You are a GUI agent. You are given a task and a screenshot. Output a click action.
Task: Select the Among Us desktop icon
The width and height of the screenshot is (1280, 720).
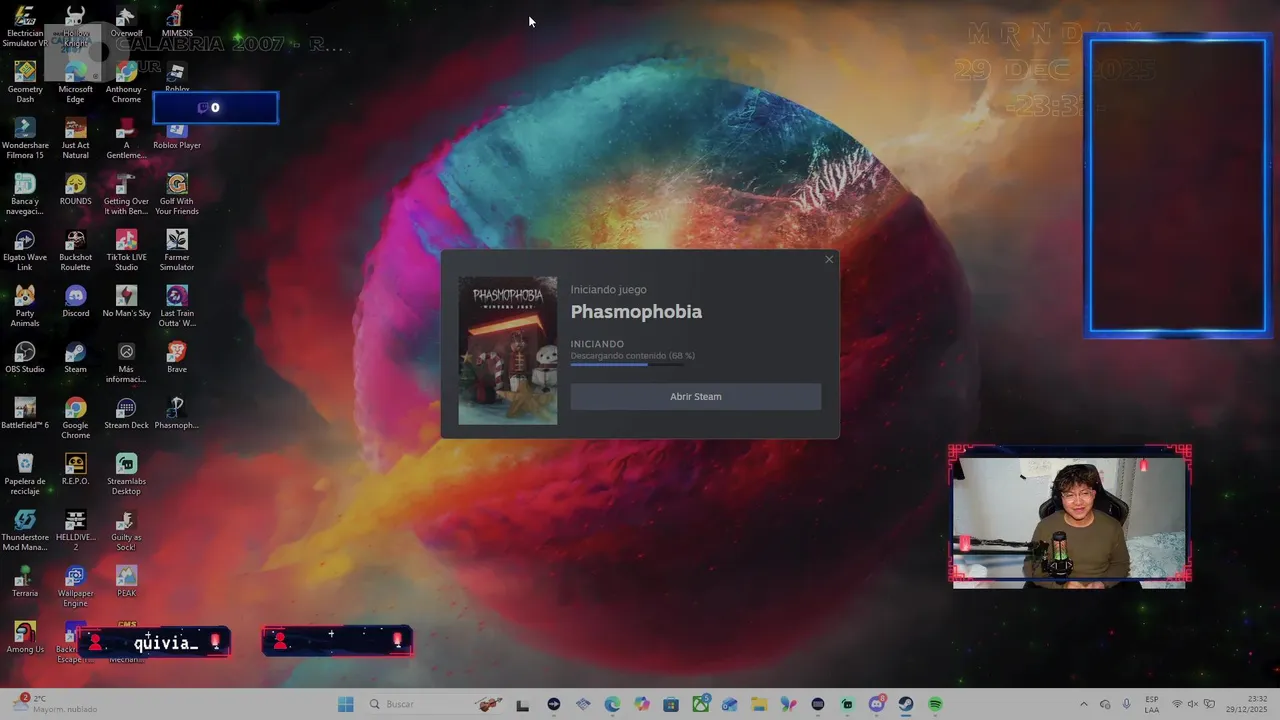(x=25, y=637)
